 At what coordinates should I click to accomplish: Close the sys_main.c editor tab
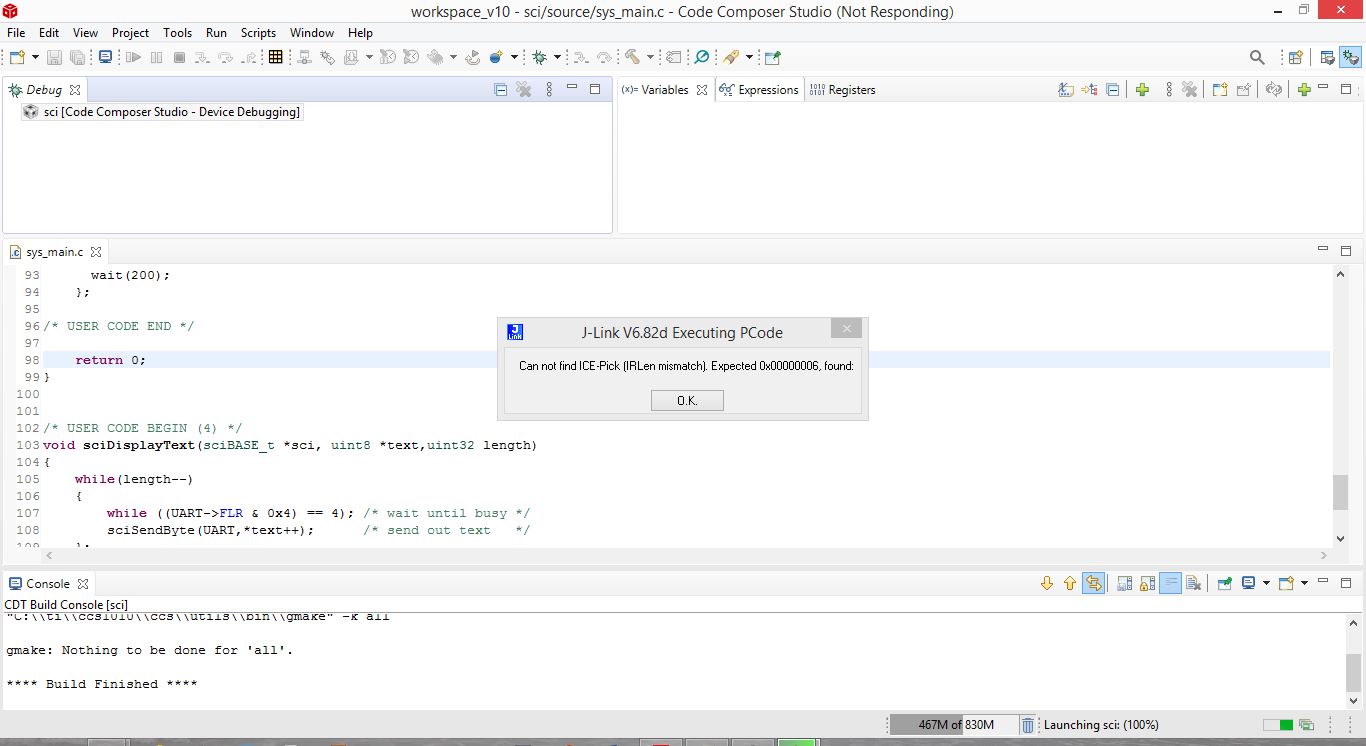(96, 252)
